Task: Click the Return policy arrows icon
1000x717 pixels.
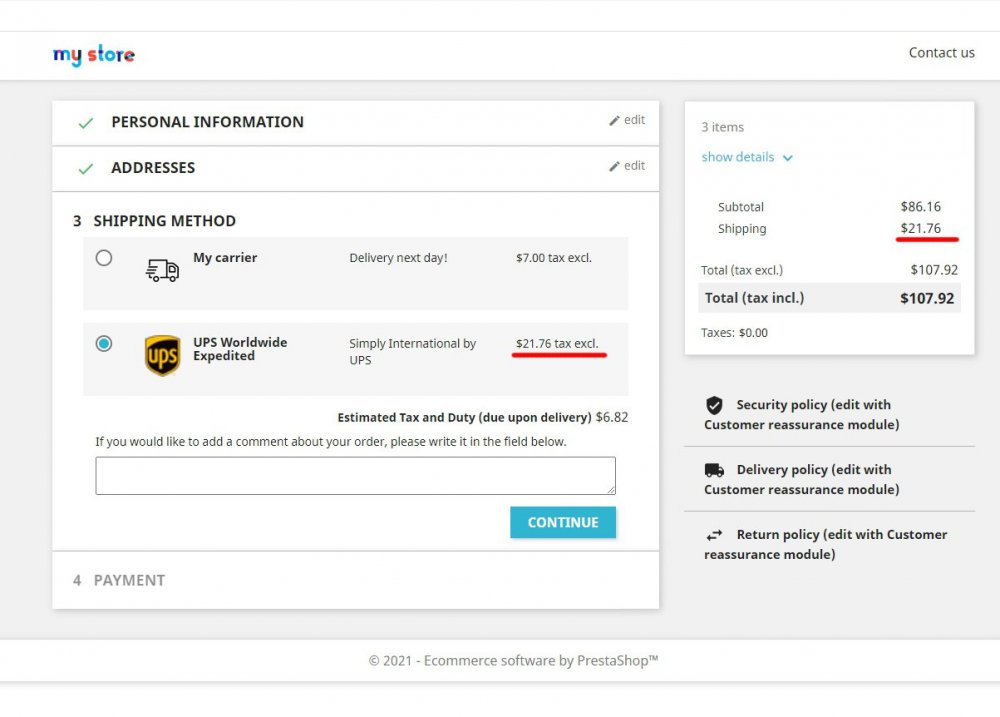Action: click(x=714, y=535)
